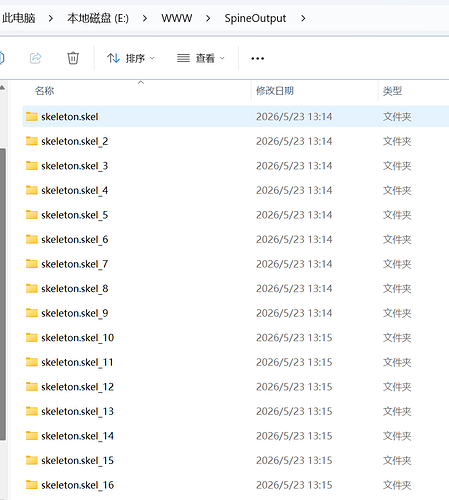449x500 pixels.
Task: Click the skeleton.skel_16 folder icon
Action: (32, 484)
